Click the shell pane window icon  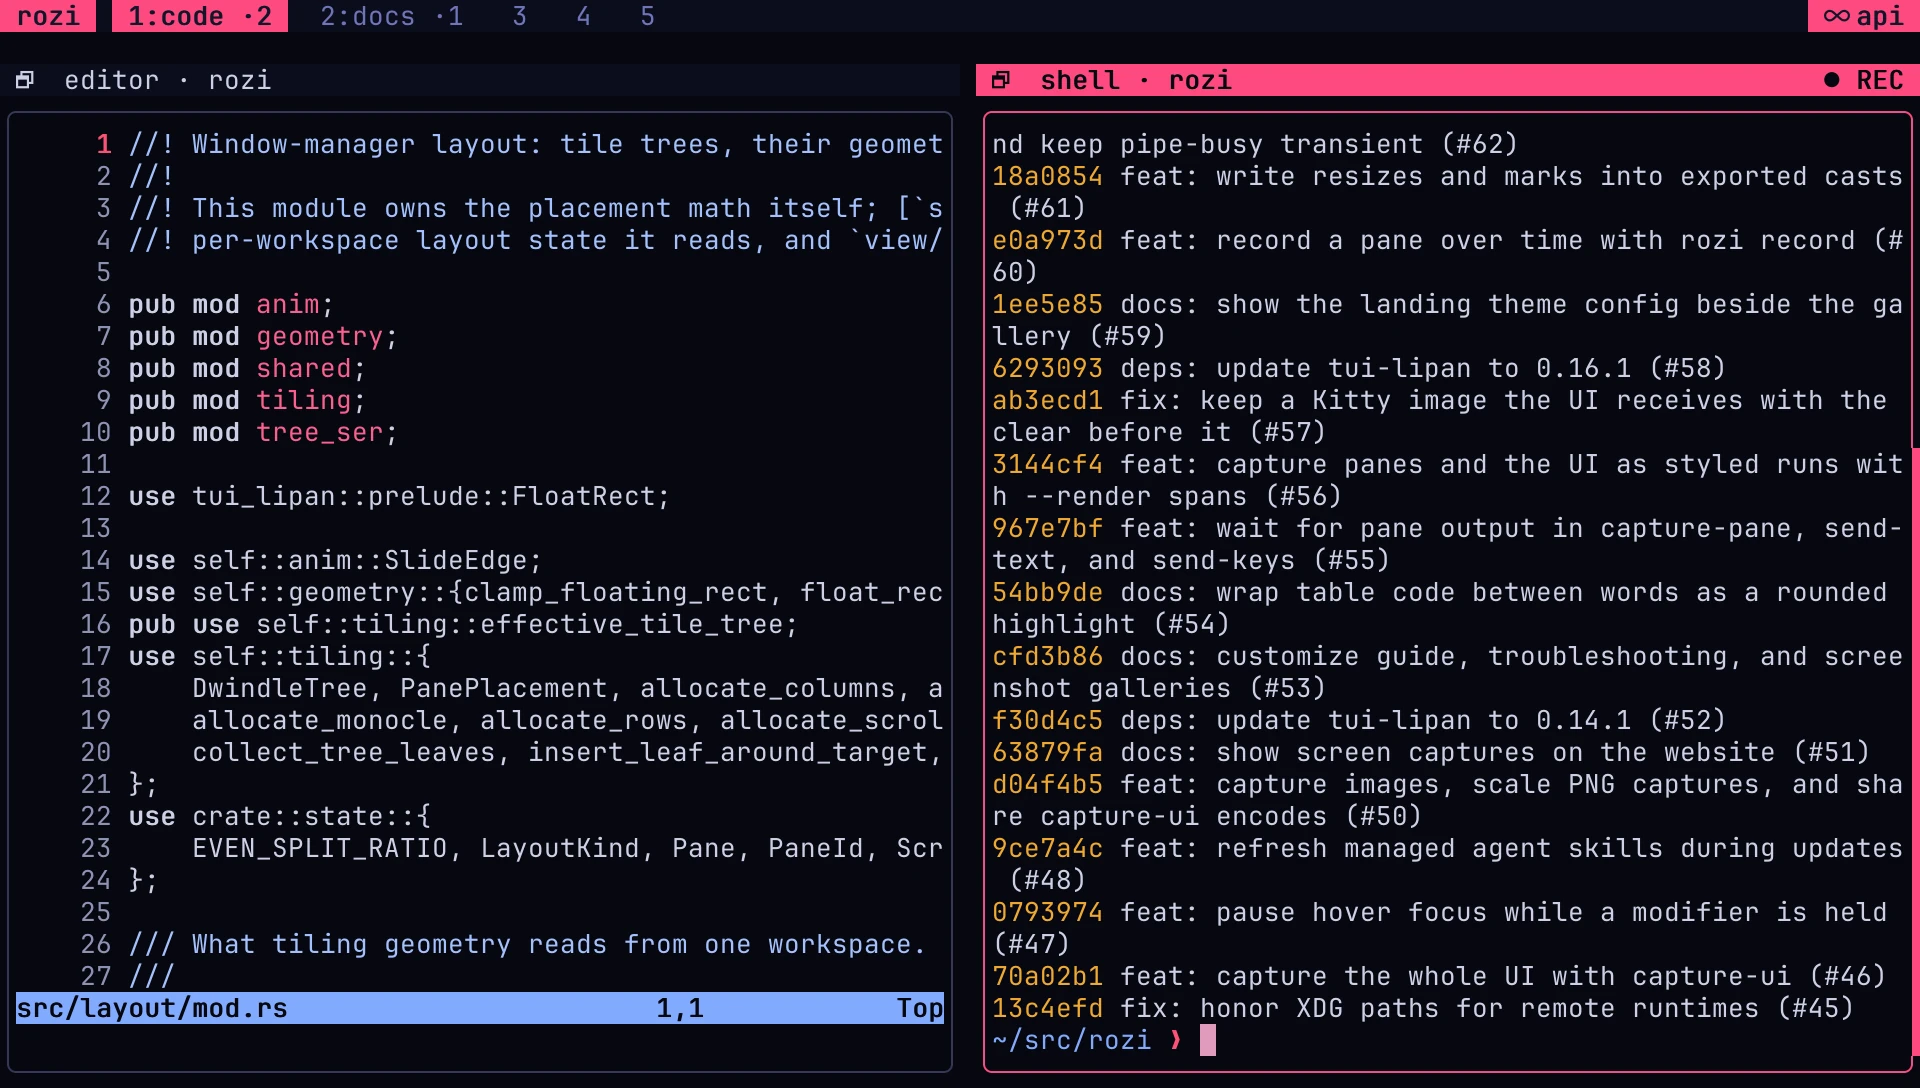1001,80
